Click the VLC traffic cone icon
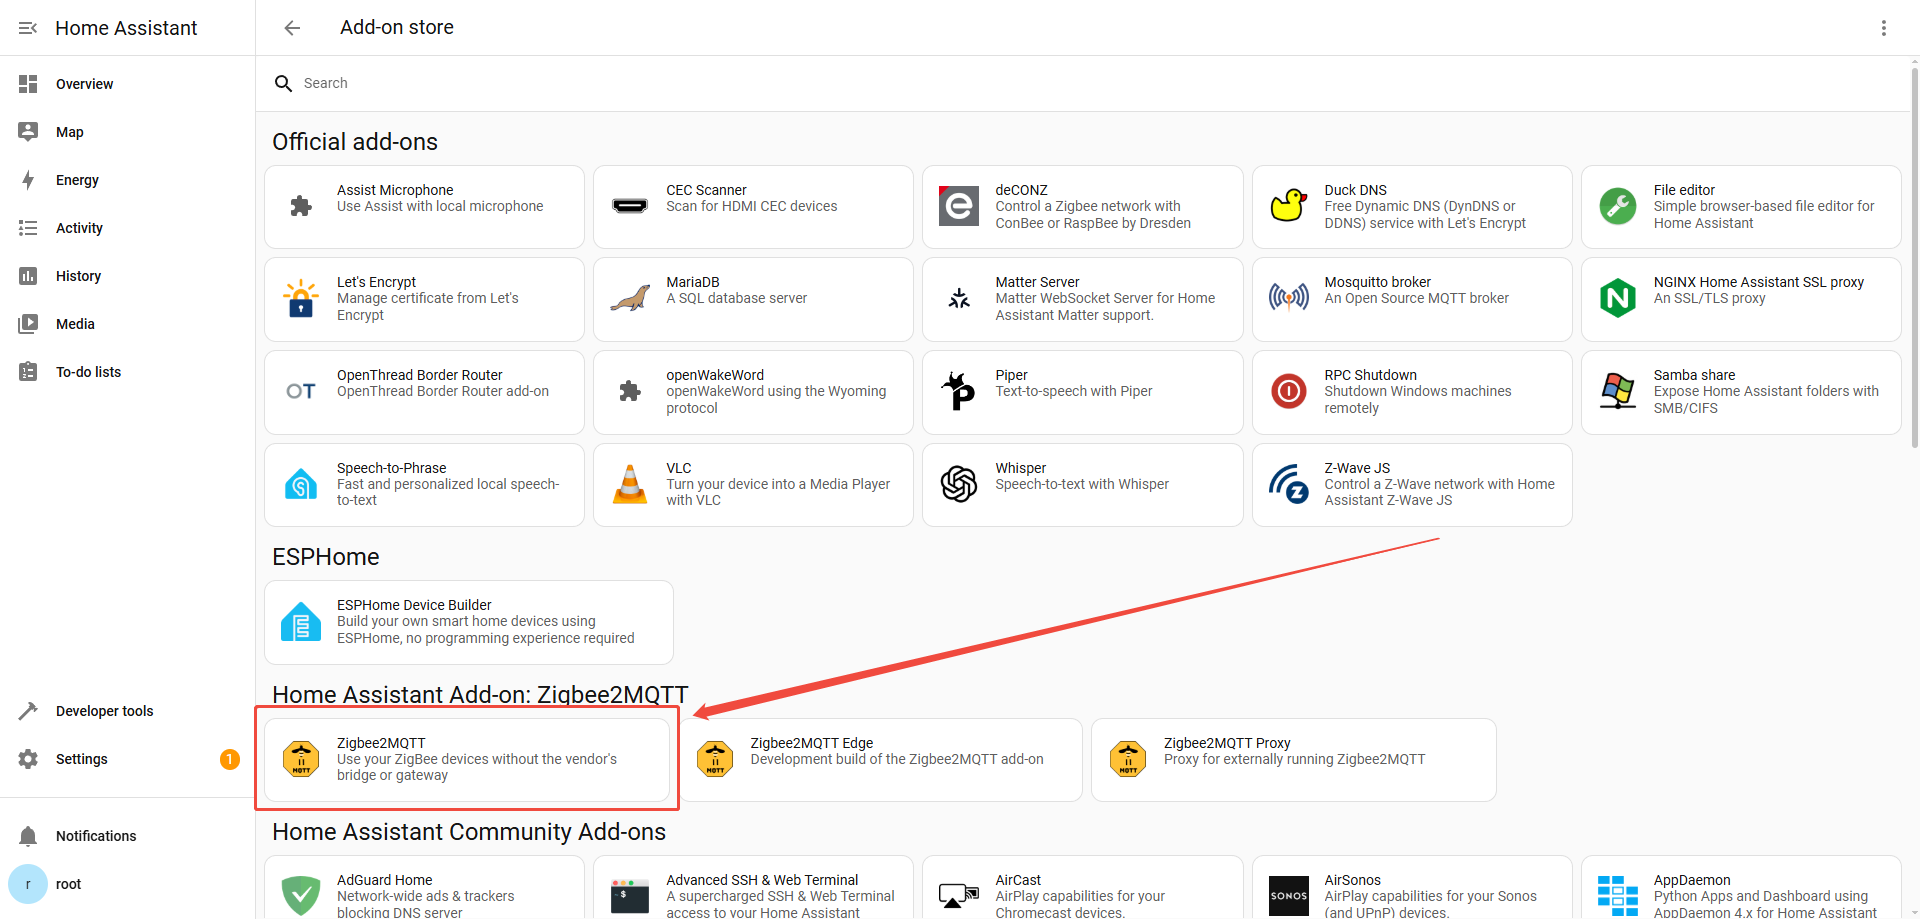Screen dimensions: 1920x919 (630, 485)
